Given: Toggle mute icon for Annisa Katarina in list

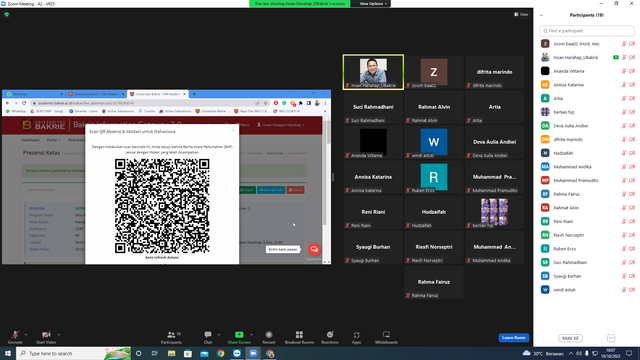Looking at the screenshot, I should [x=624, y=85].
